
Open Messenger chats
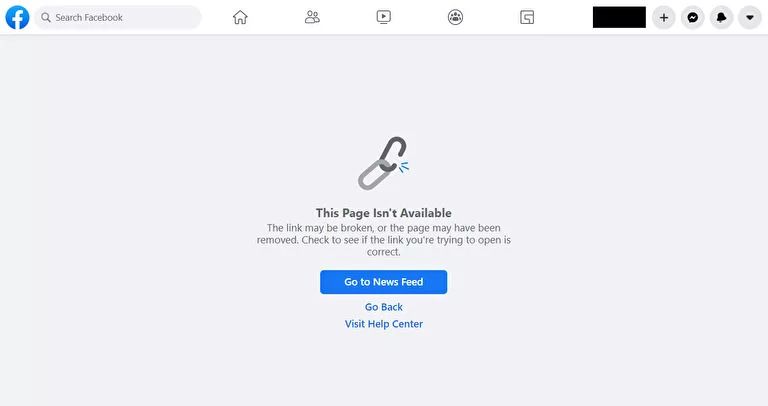(x=693, y=18)
